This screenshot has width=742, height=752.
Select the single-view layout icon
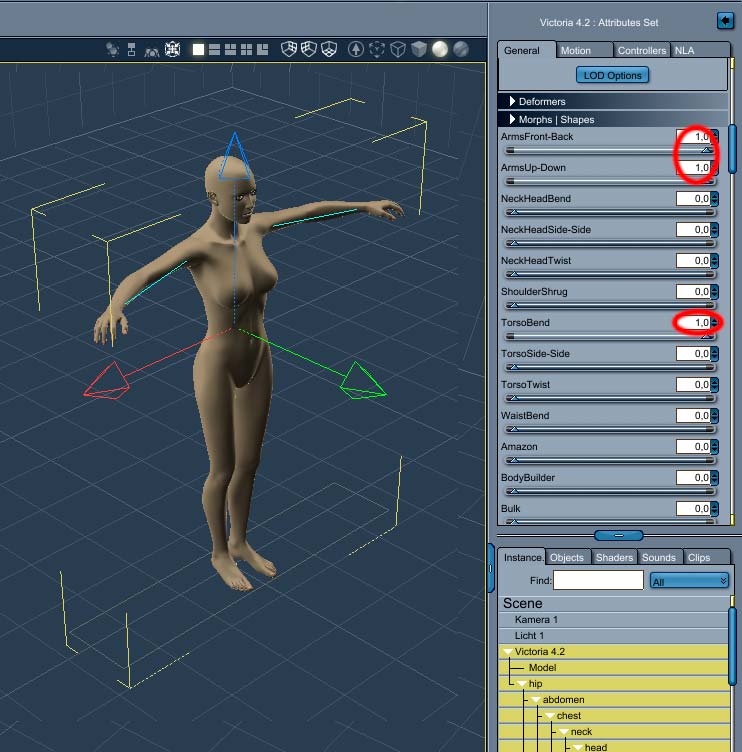[199, 49]
